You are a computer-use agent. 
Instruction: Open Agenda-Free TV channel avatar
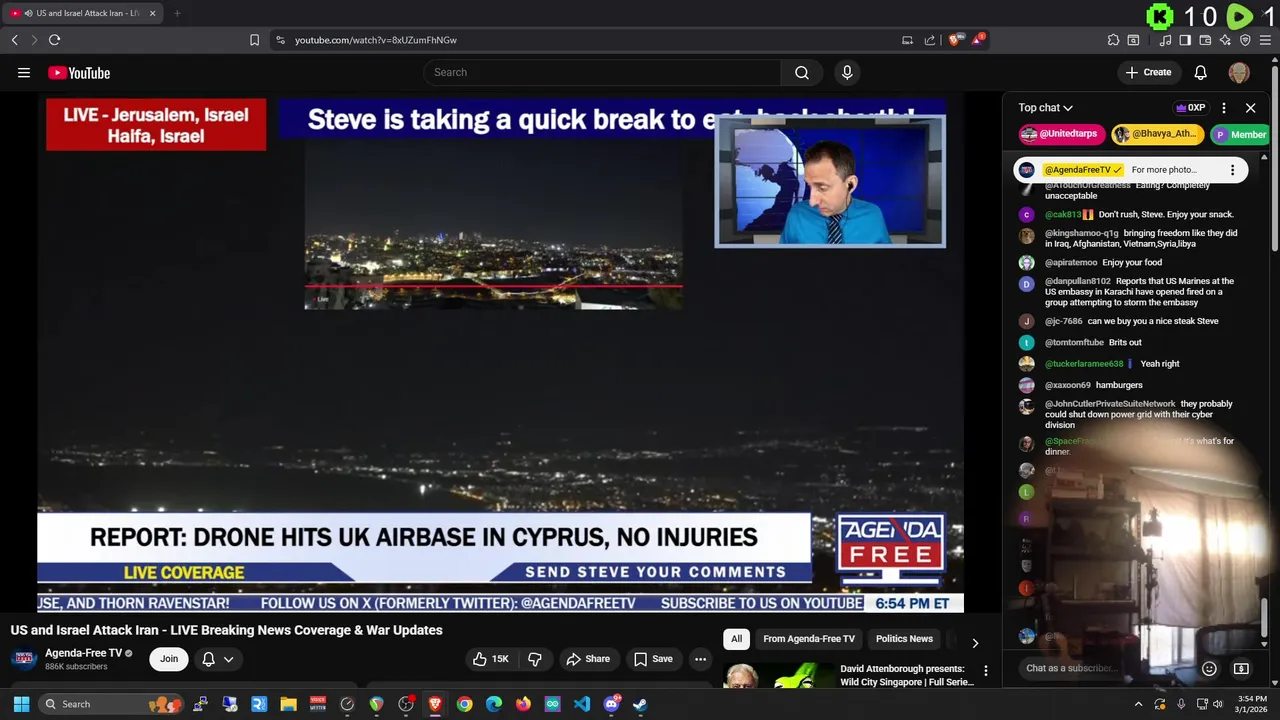[24, 659]
